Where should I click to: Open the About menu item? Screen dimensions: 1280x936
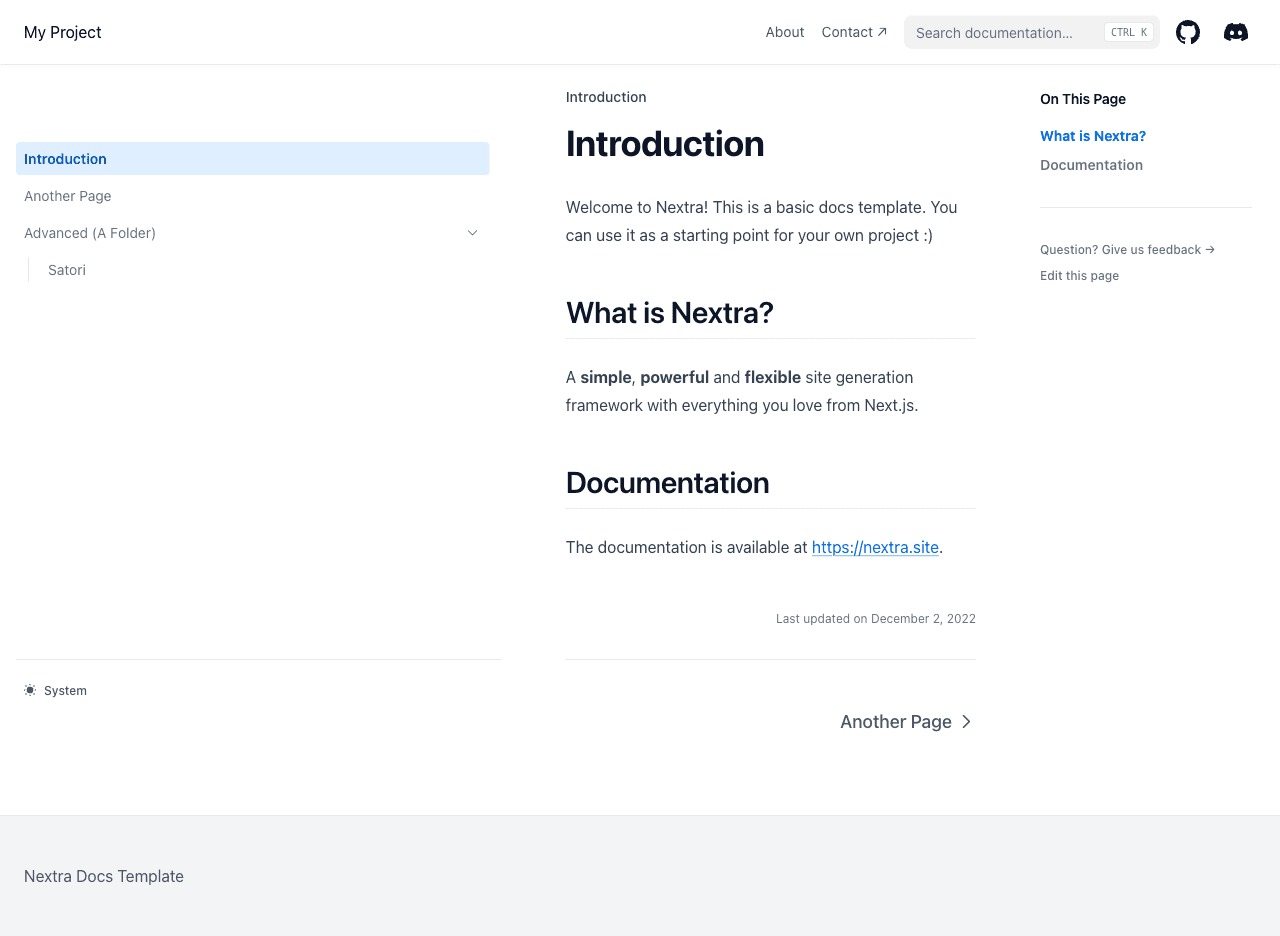(x=784, y=32)
